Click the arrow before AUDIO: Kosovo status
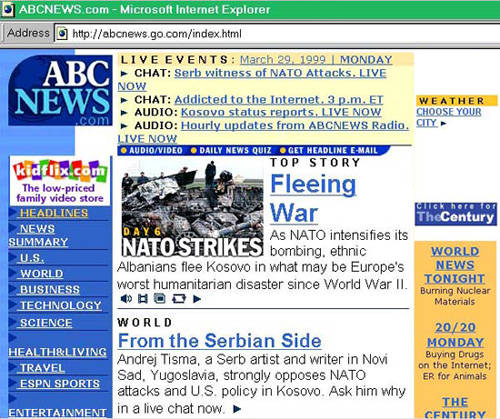 124,113
